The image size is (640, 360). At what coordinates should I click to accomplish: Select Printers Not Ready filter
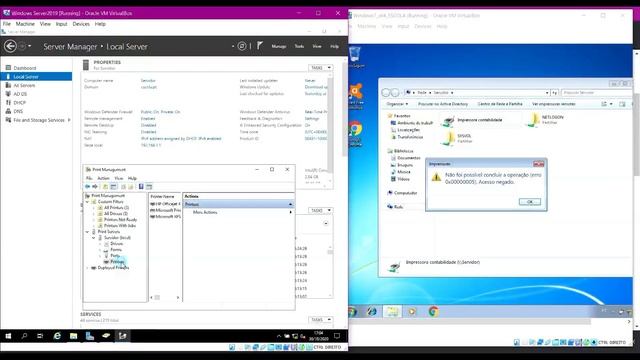pos(117,220)
